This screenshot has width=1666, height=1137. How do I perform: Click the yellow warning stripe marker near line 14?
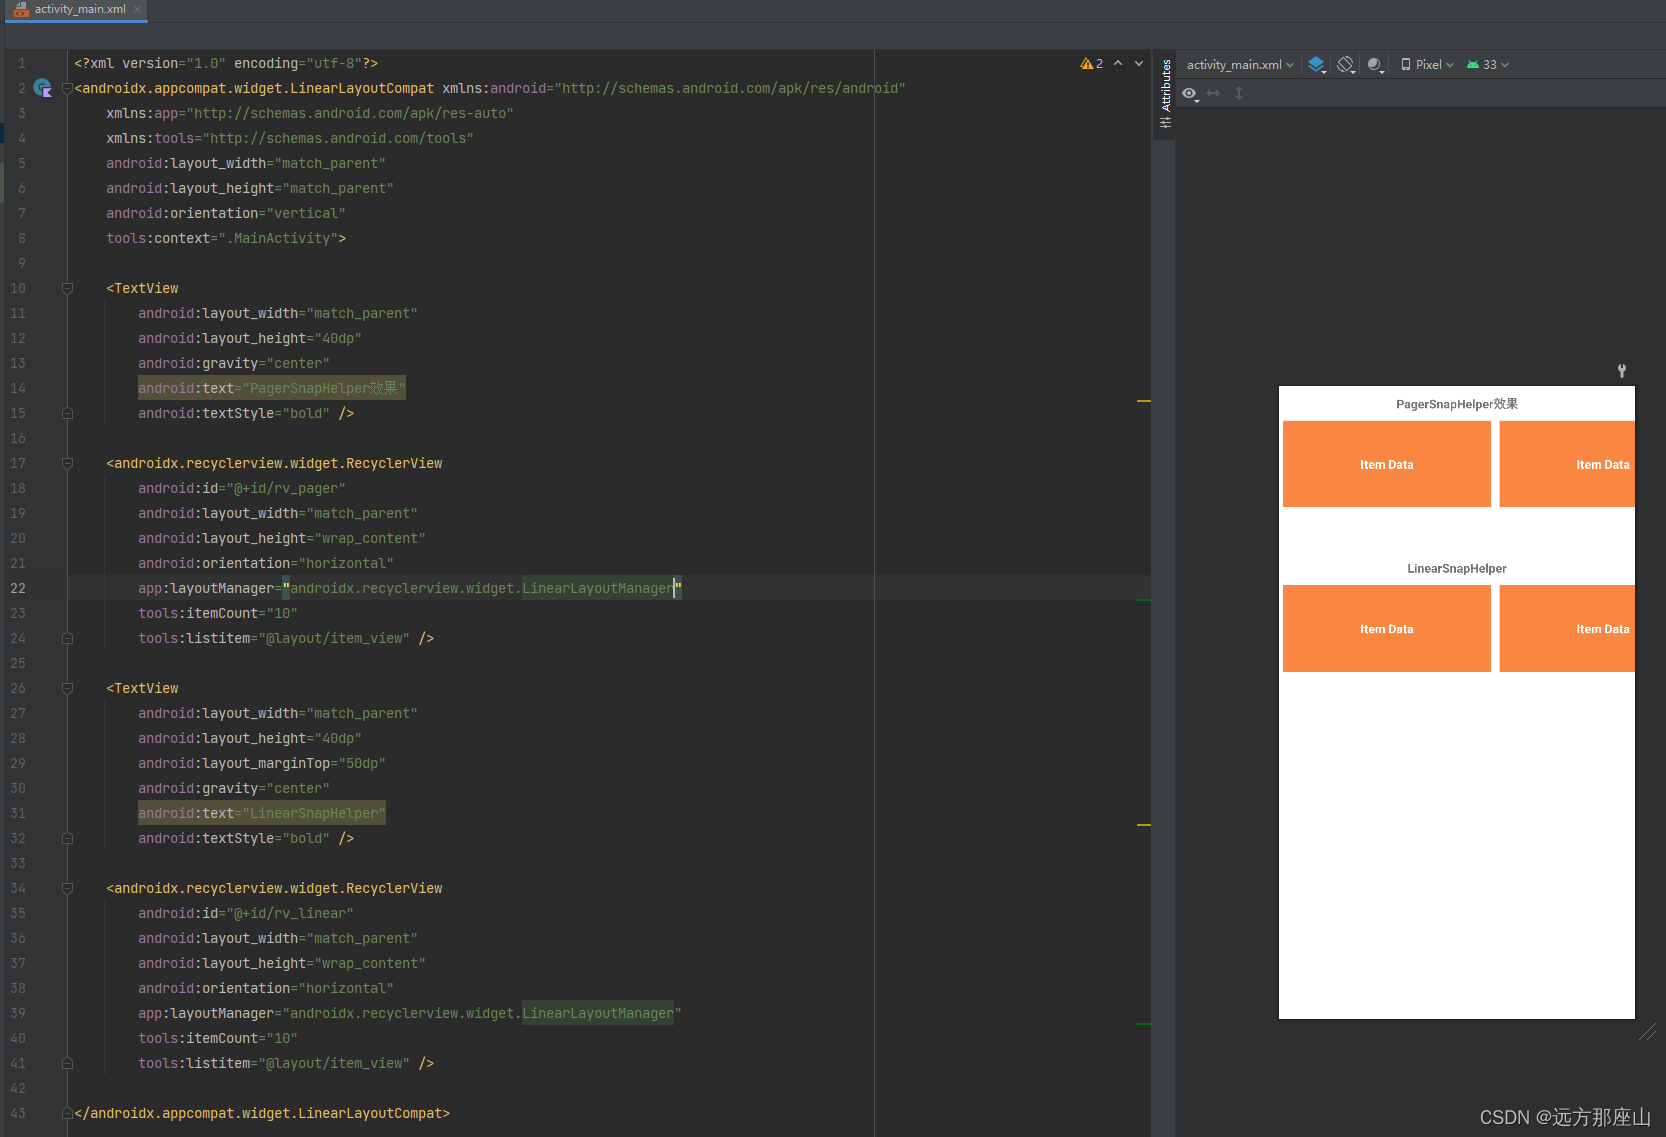[1144, 401]
